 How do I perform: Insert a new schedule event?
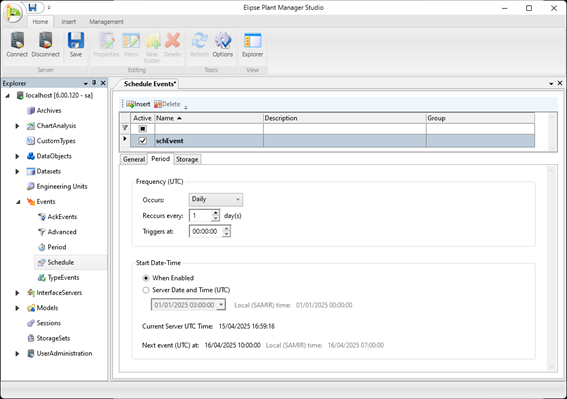(x=138, y=104)
